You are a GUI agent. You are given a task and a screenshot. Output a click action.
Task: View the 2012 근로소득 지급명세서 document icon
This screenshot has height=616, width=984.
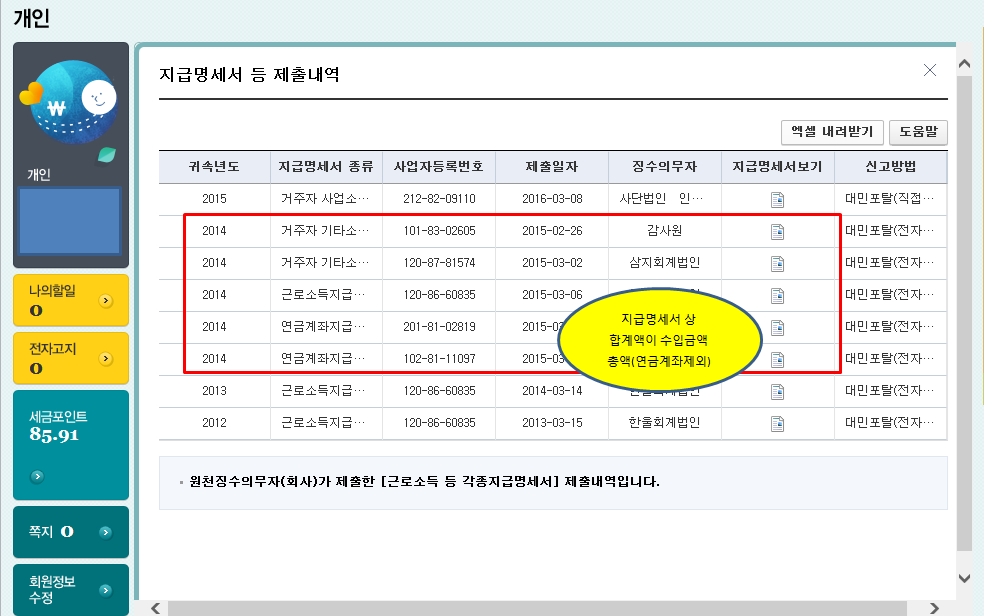777,423
